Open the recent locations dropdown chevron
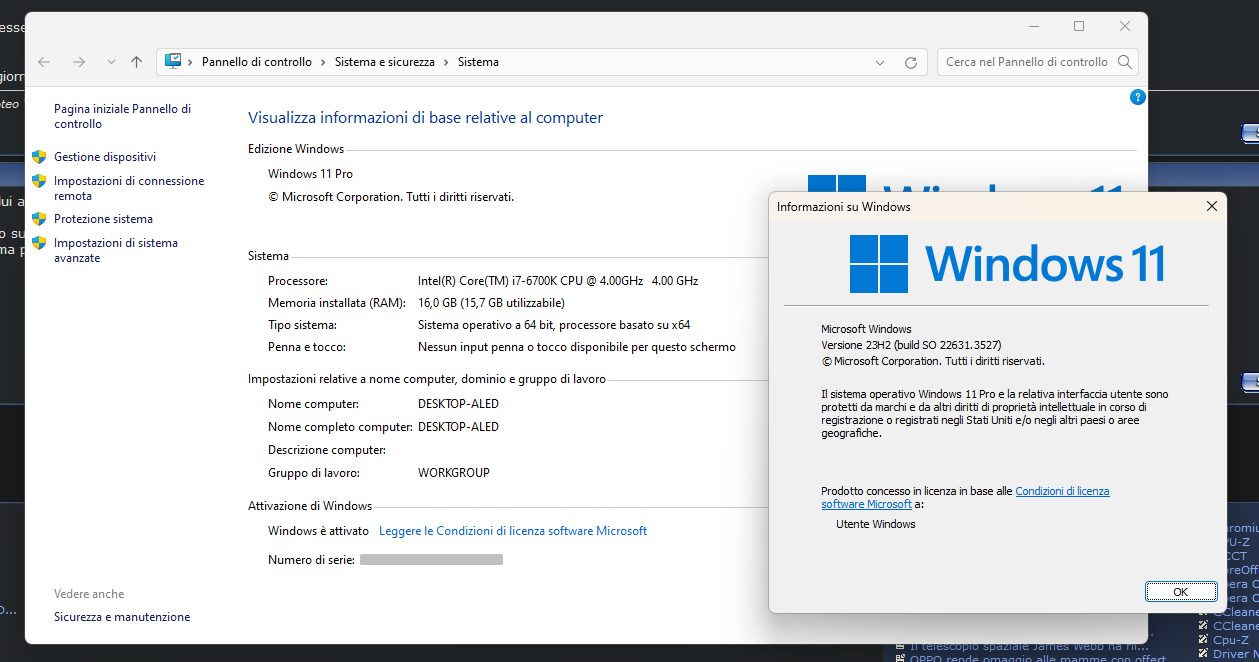The width and height of the screenshot is (1259, 662). pyautogui.click(x=110, y=62)
